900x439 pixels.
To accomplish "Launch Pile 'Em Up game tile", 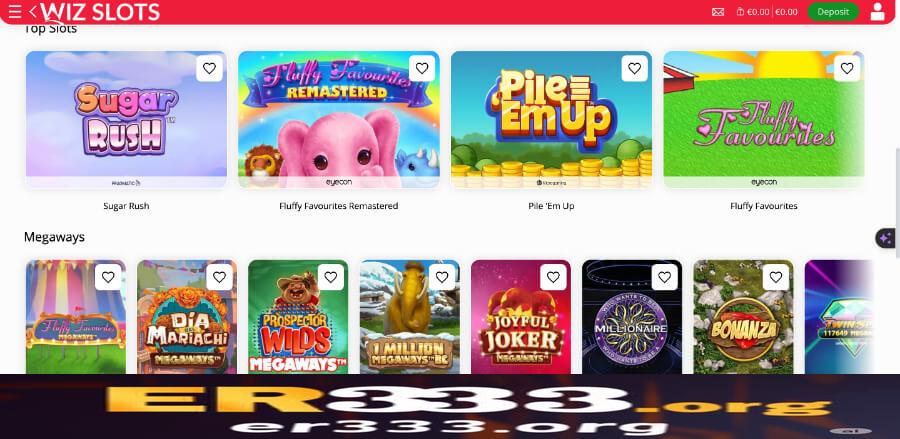I will (551, 119).
